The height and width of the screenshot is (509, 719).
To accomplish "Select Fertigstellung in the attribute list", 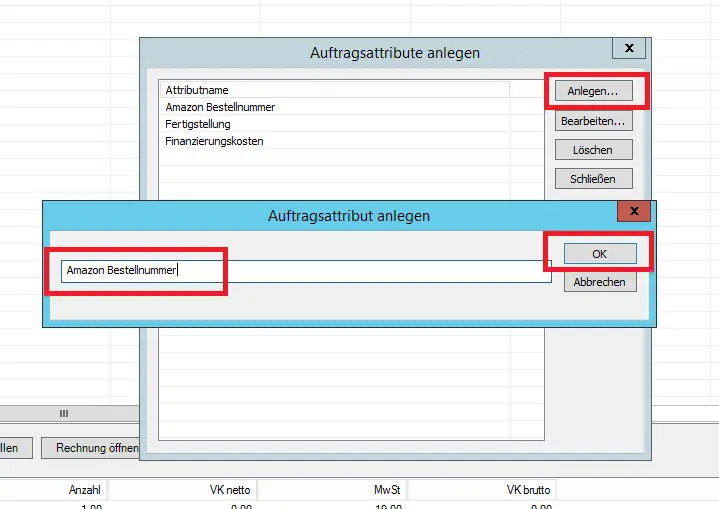I will [198, 124].
